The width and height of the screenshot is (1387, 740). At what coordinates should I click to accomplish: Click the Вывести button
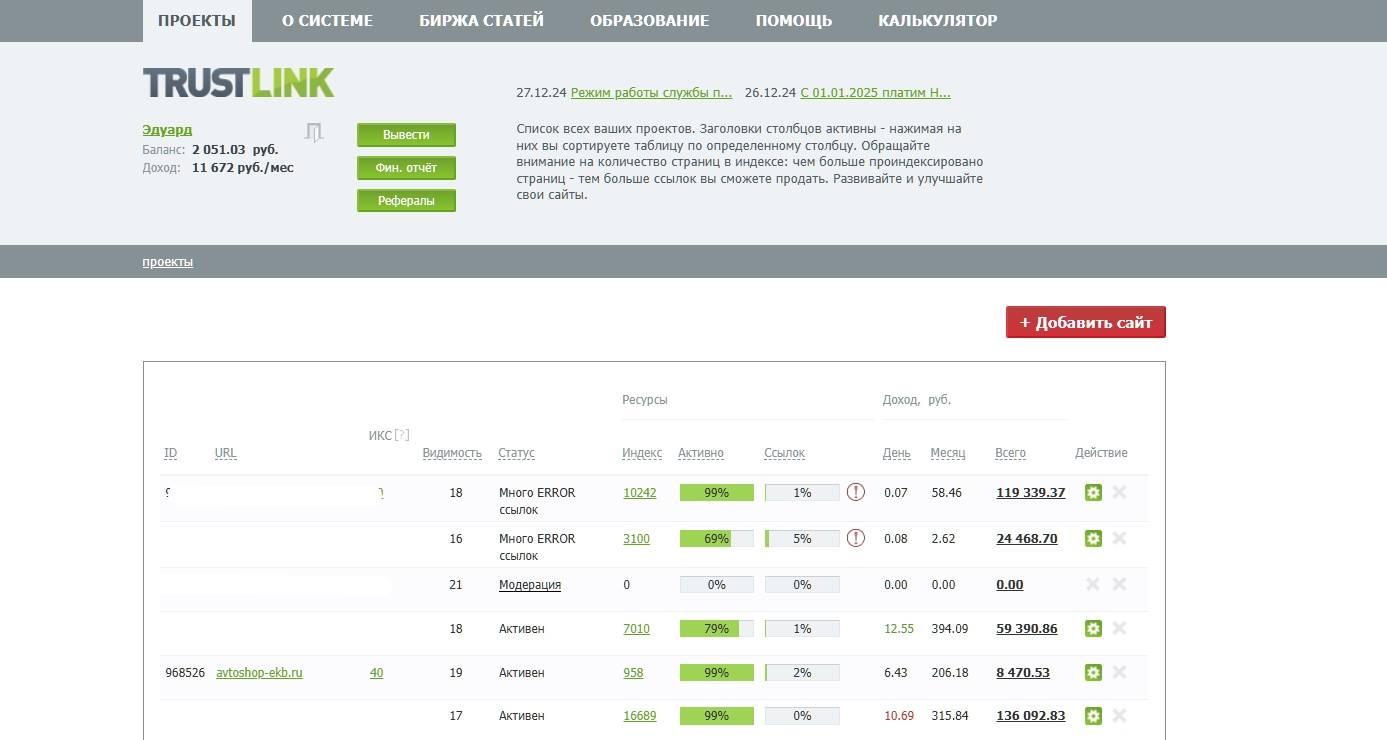tap(406, 135)
